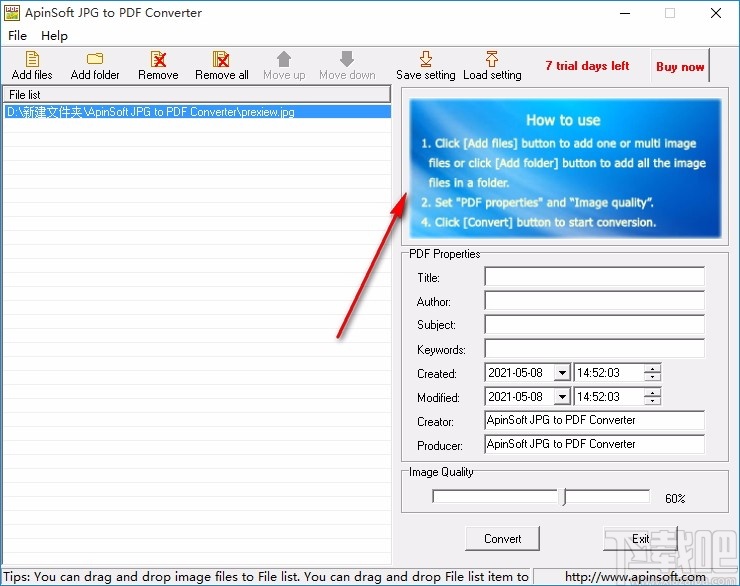Viewport: 740px width, 586px height.
Task: Click the Image Quality slider thumb
Action: [564, 497]
